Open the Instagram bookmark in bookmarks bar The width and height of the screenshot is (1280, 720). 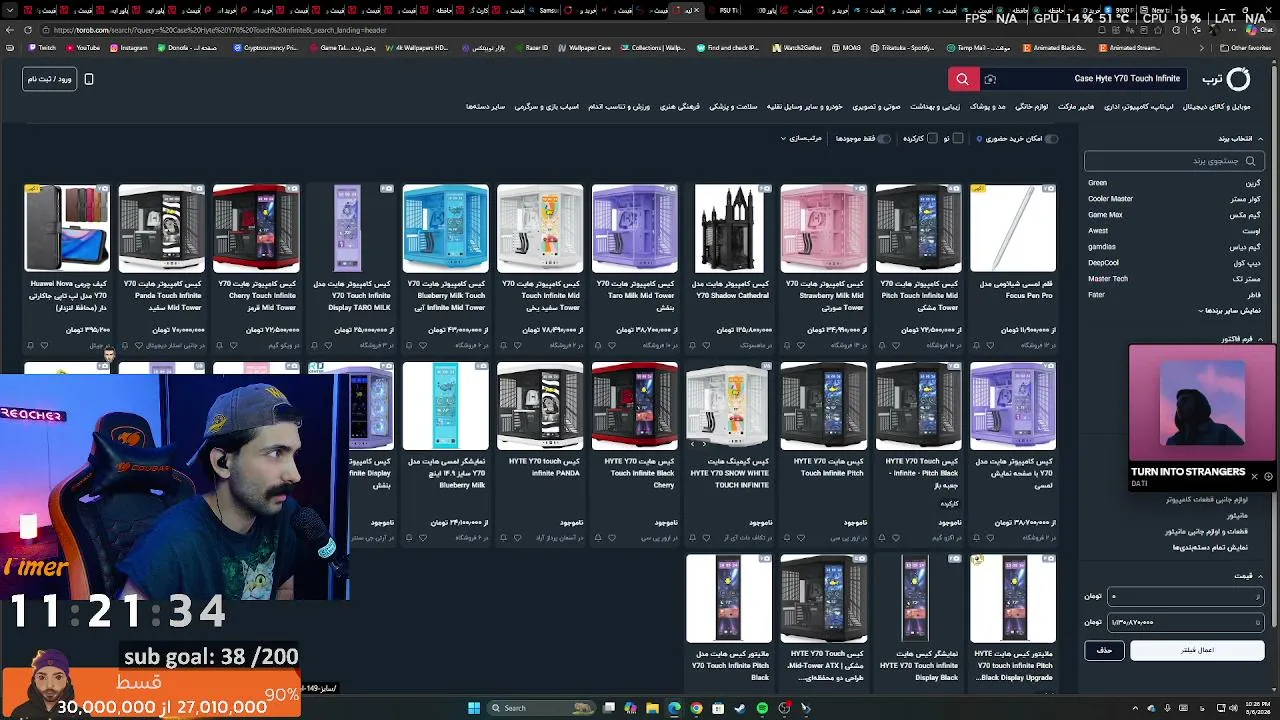pos(128,48)
